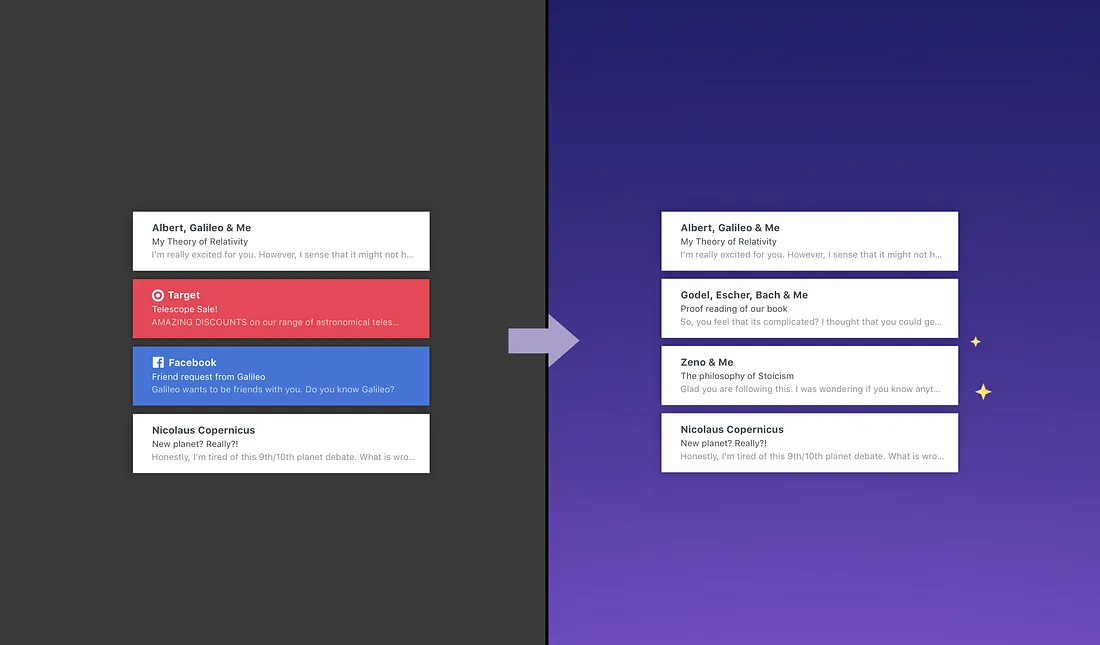
Task: Open the 'Nicolaus Copernicus' notification on the right
Action: (x=809, y=442)
